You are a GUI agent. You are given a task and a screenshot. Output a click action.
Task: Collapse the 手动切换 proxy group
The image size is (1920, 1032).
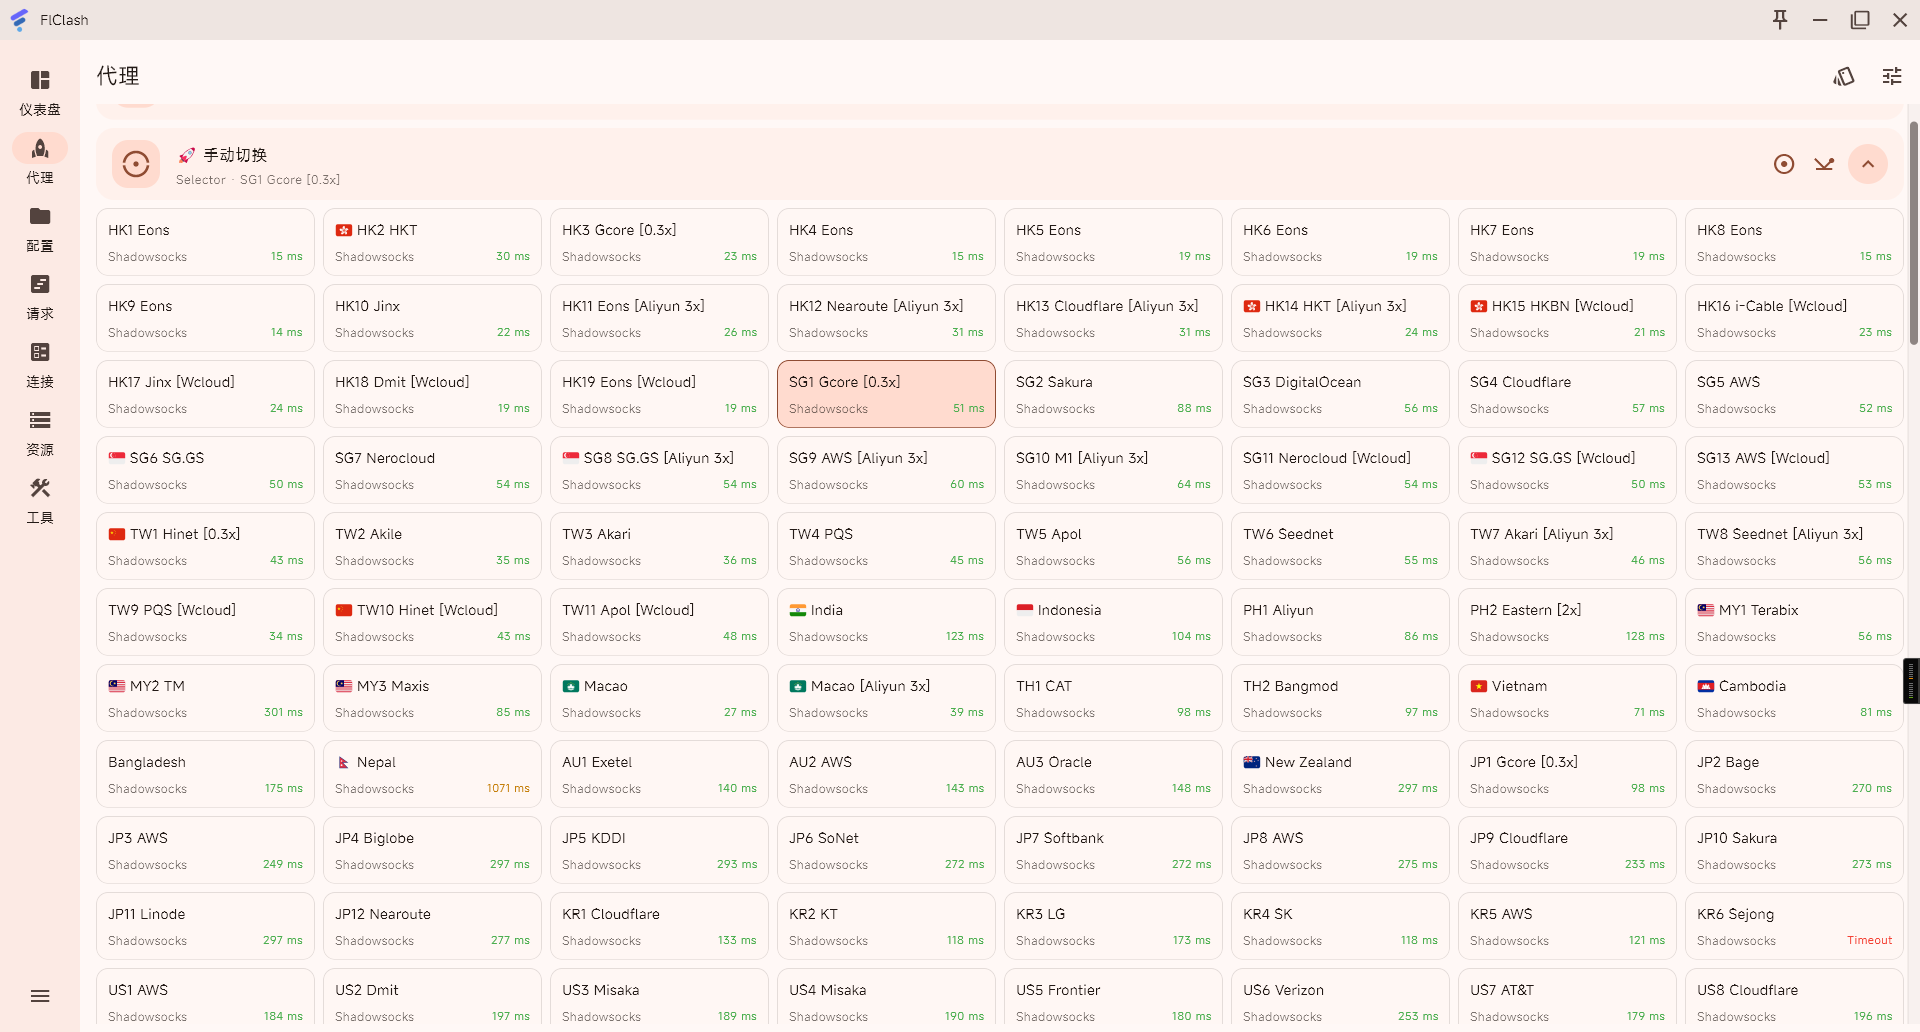pyautogui.click(x=1868, y=164)
